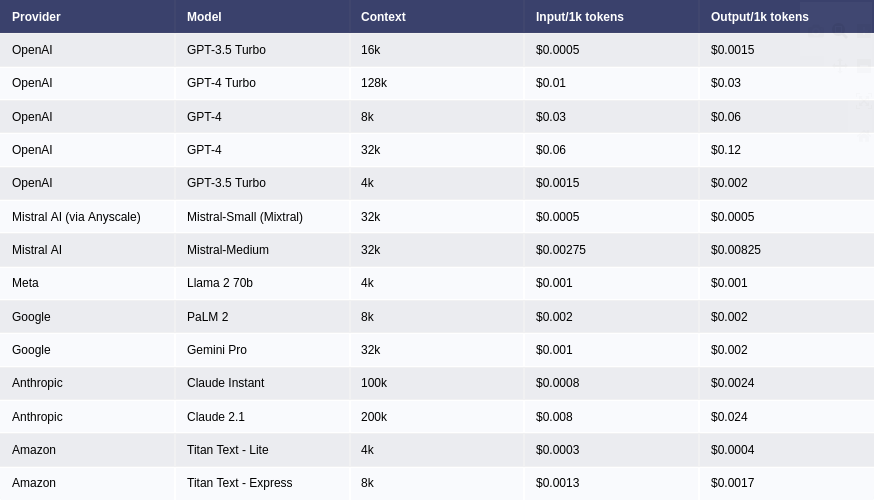Select the $0.002 input price for PaLM 2

[554, 317]
